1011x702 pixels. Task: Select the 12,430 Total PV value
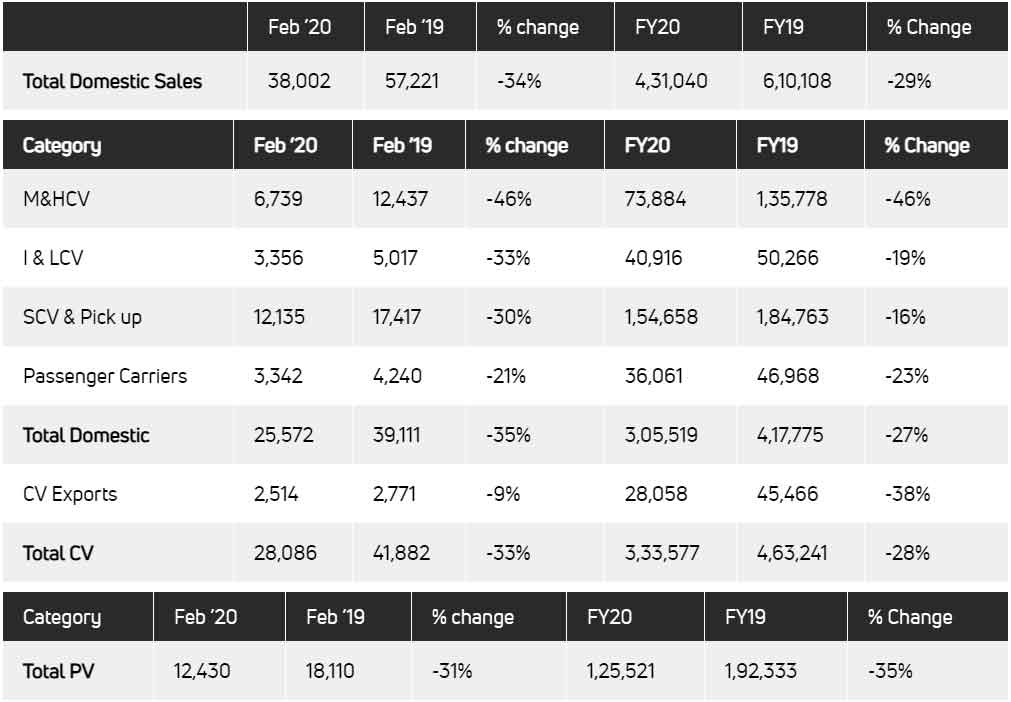[x=202, y=670]
